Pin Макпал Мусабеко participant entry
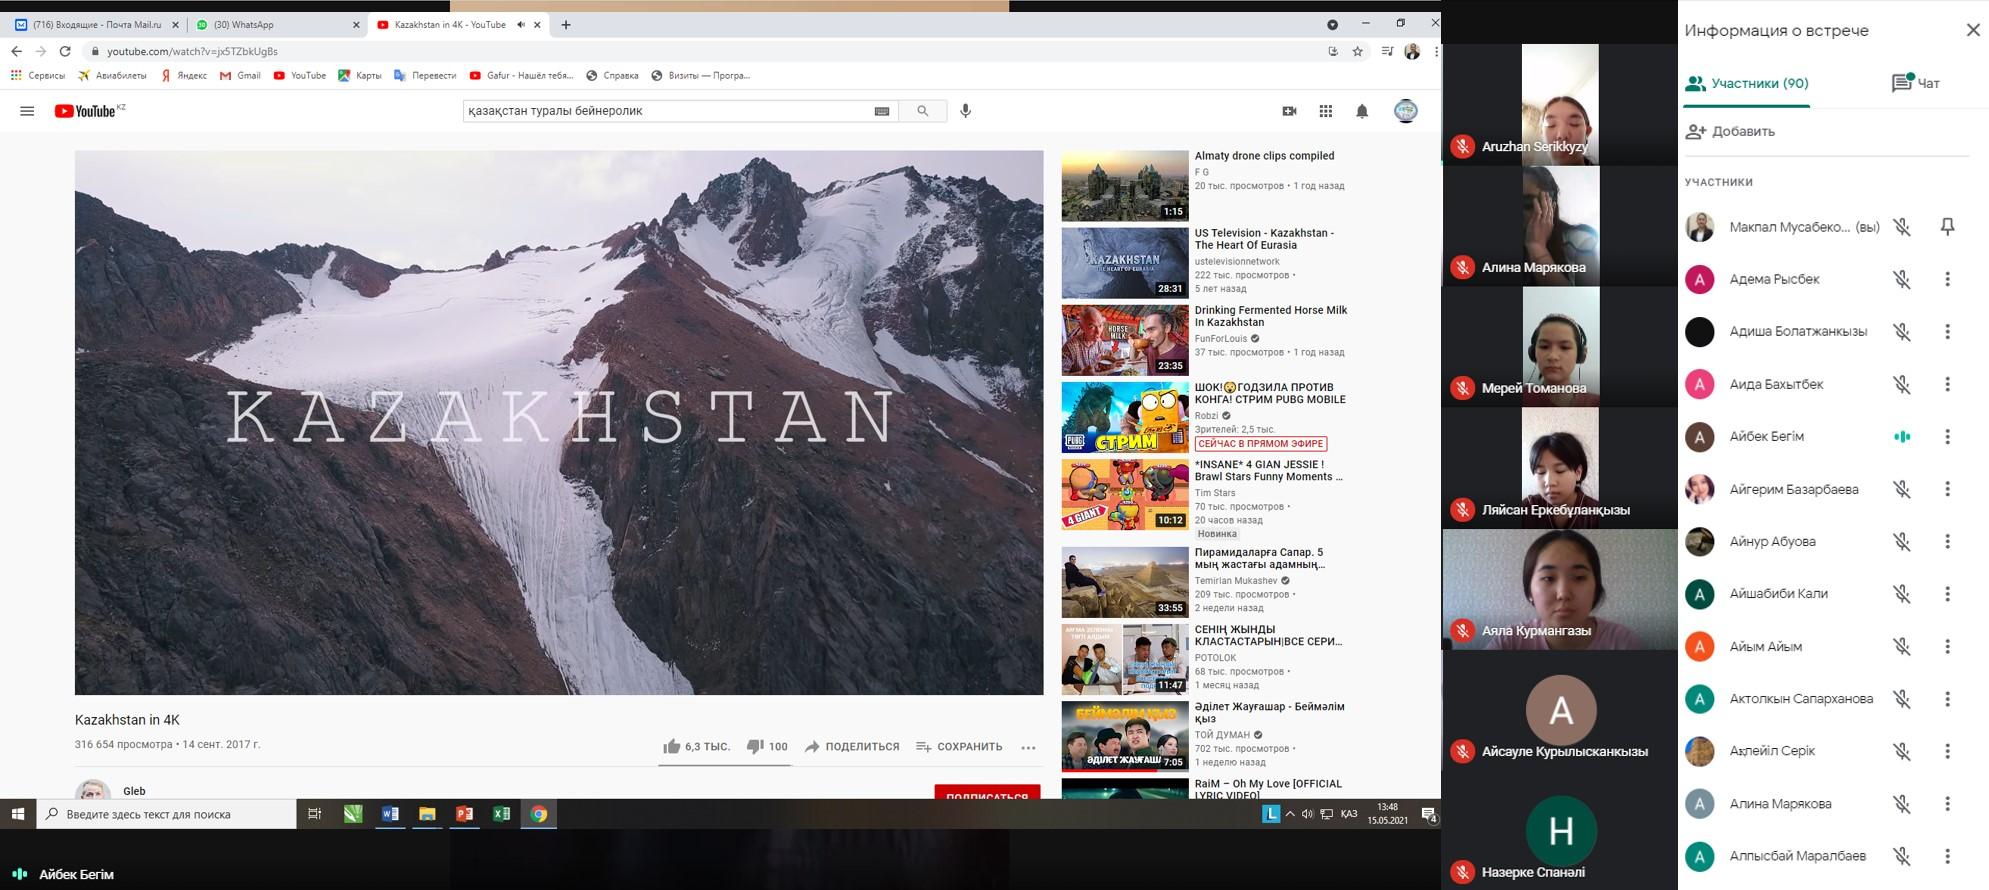 pyautogui.click(x=1946, y=227)
